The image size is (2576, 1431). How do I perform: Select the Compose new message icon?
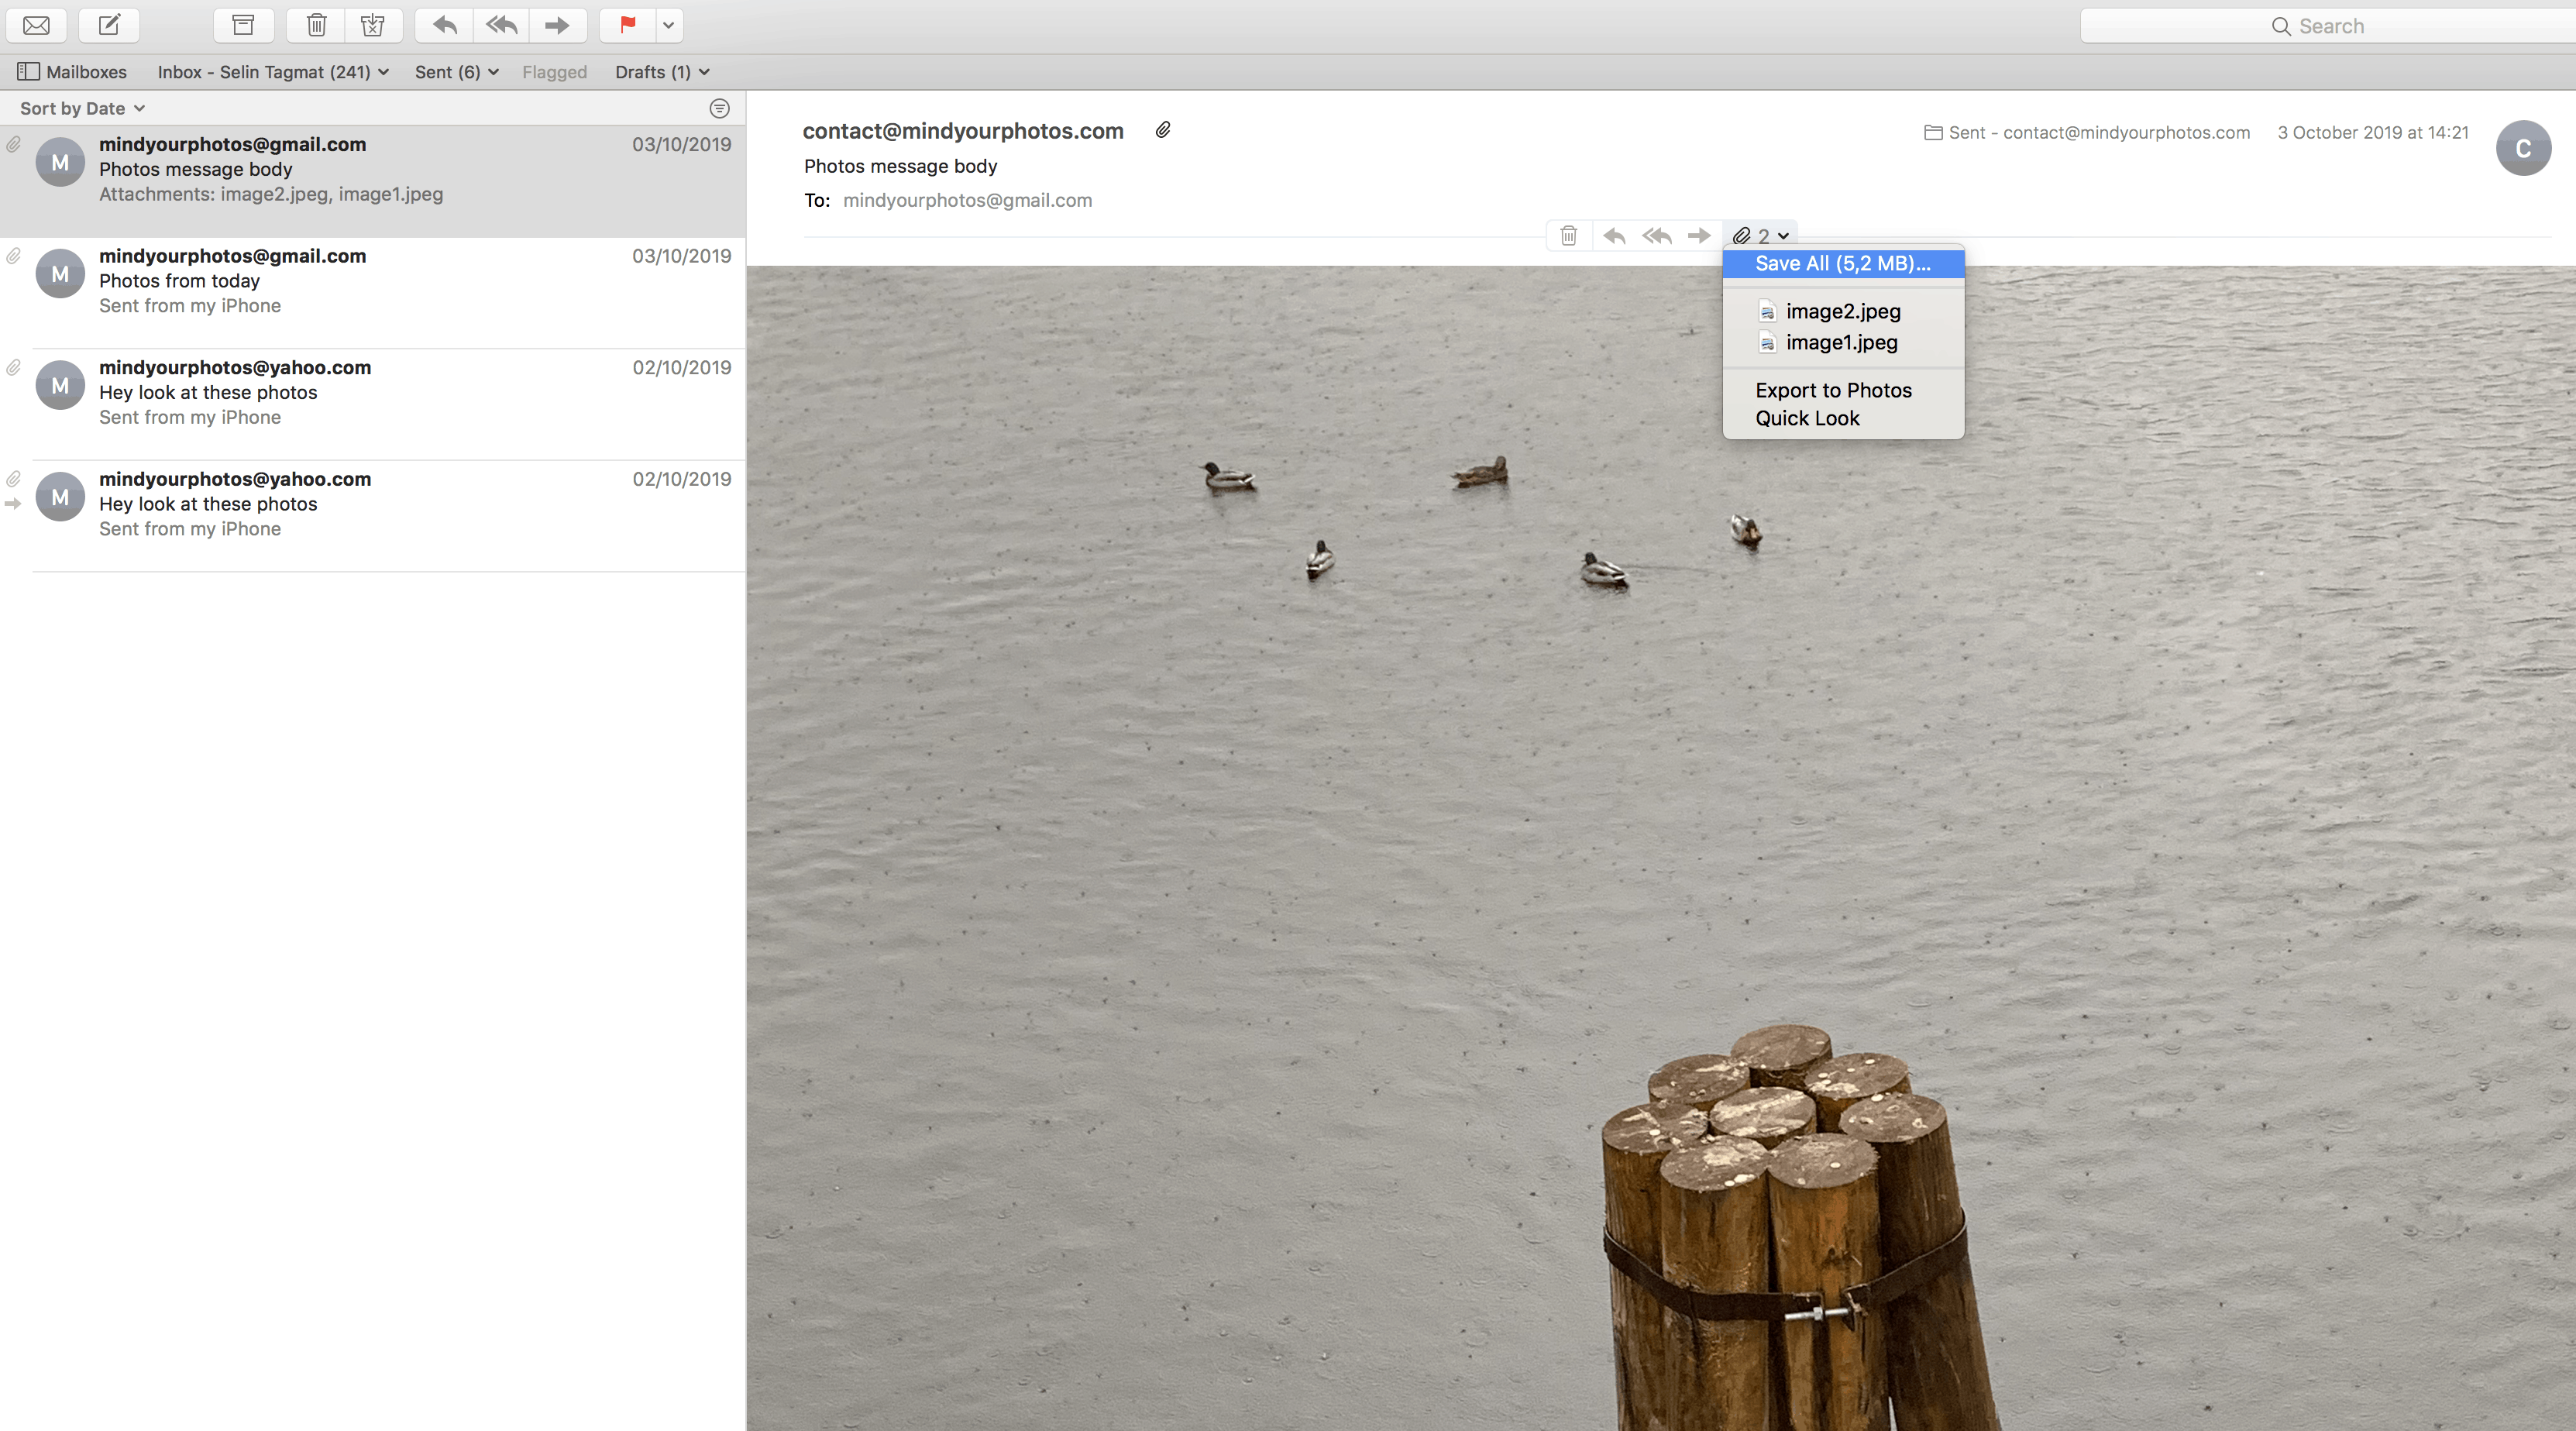109,25
